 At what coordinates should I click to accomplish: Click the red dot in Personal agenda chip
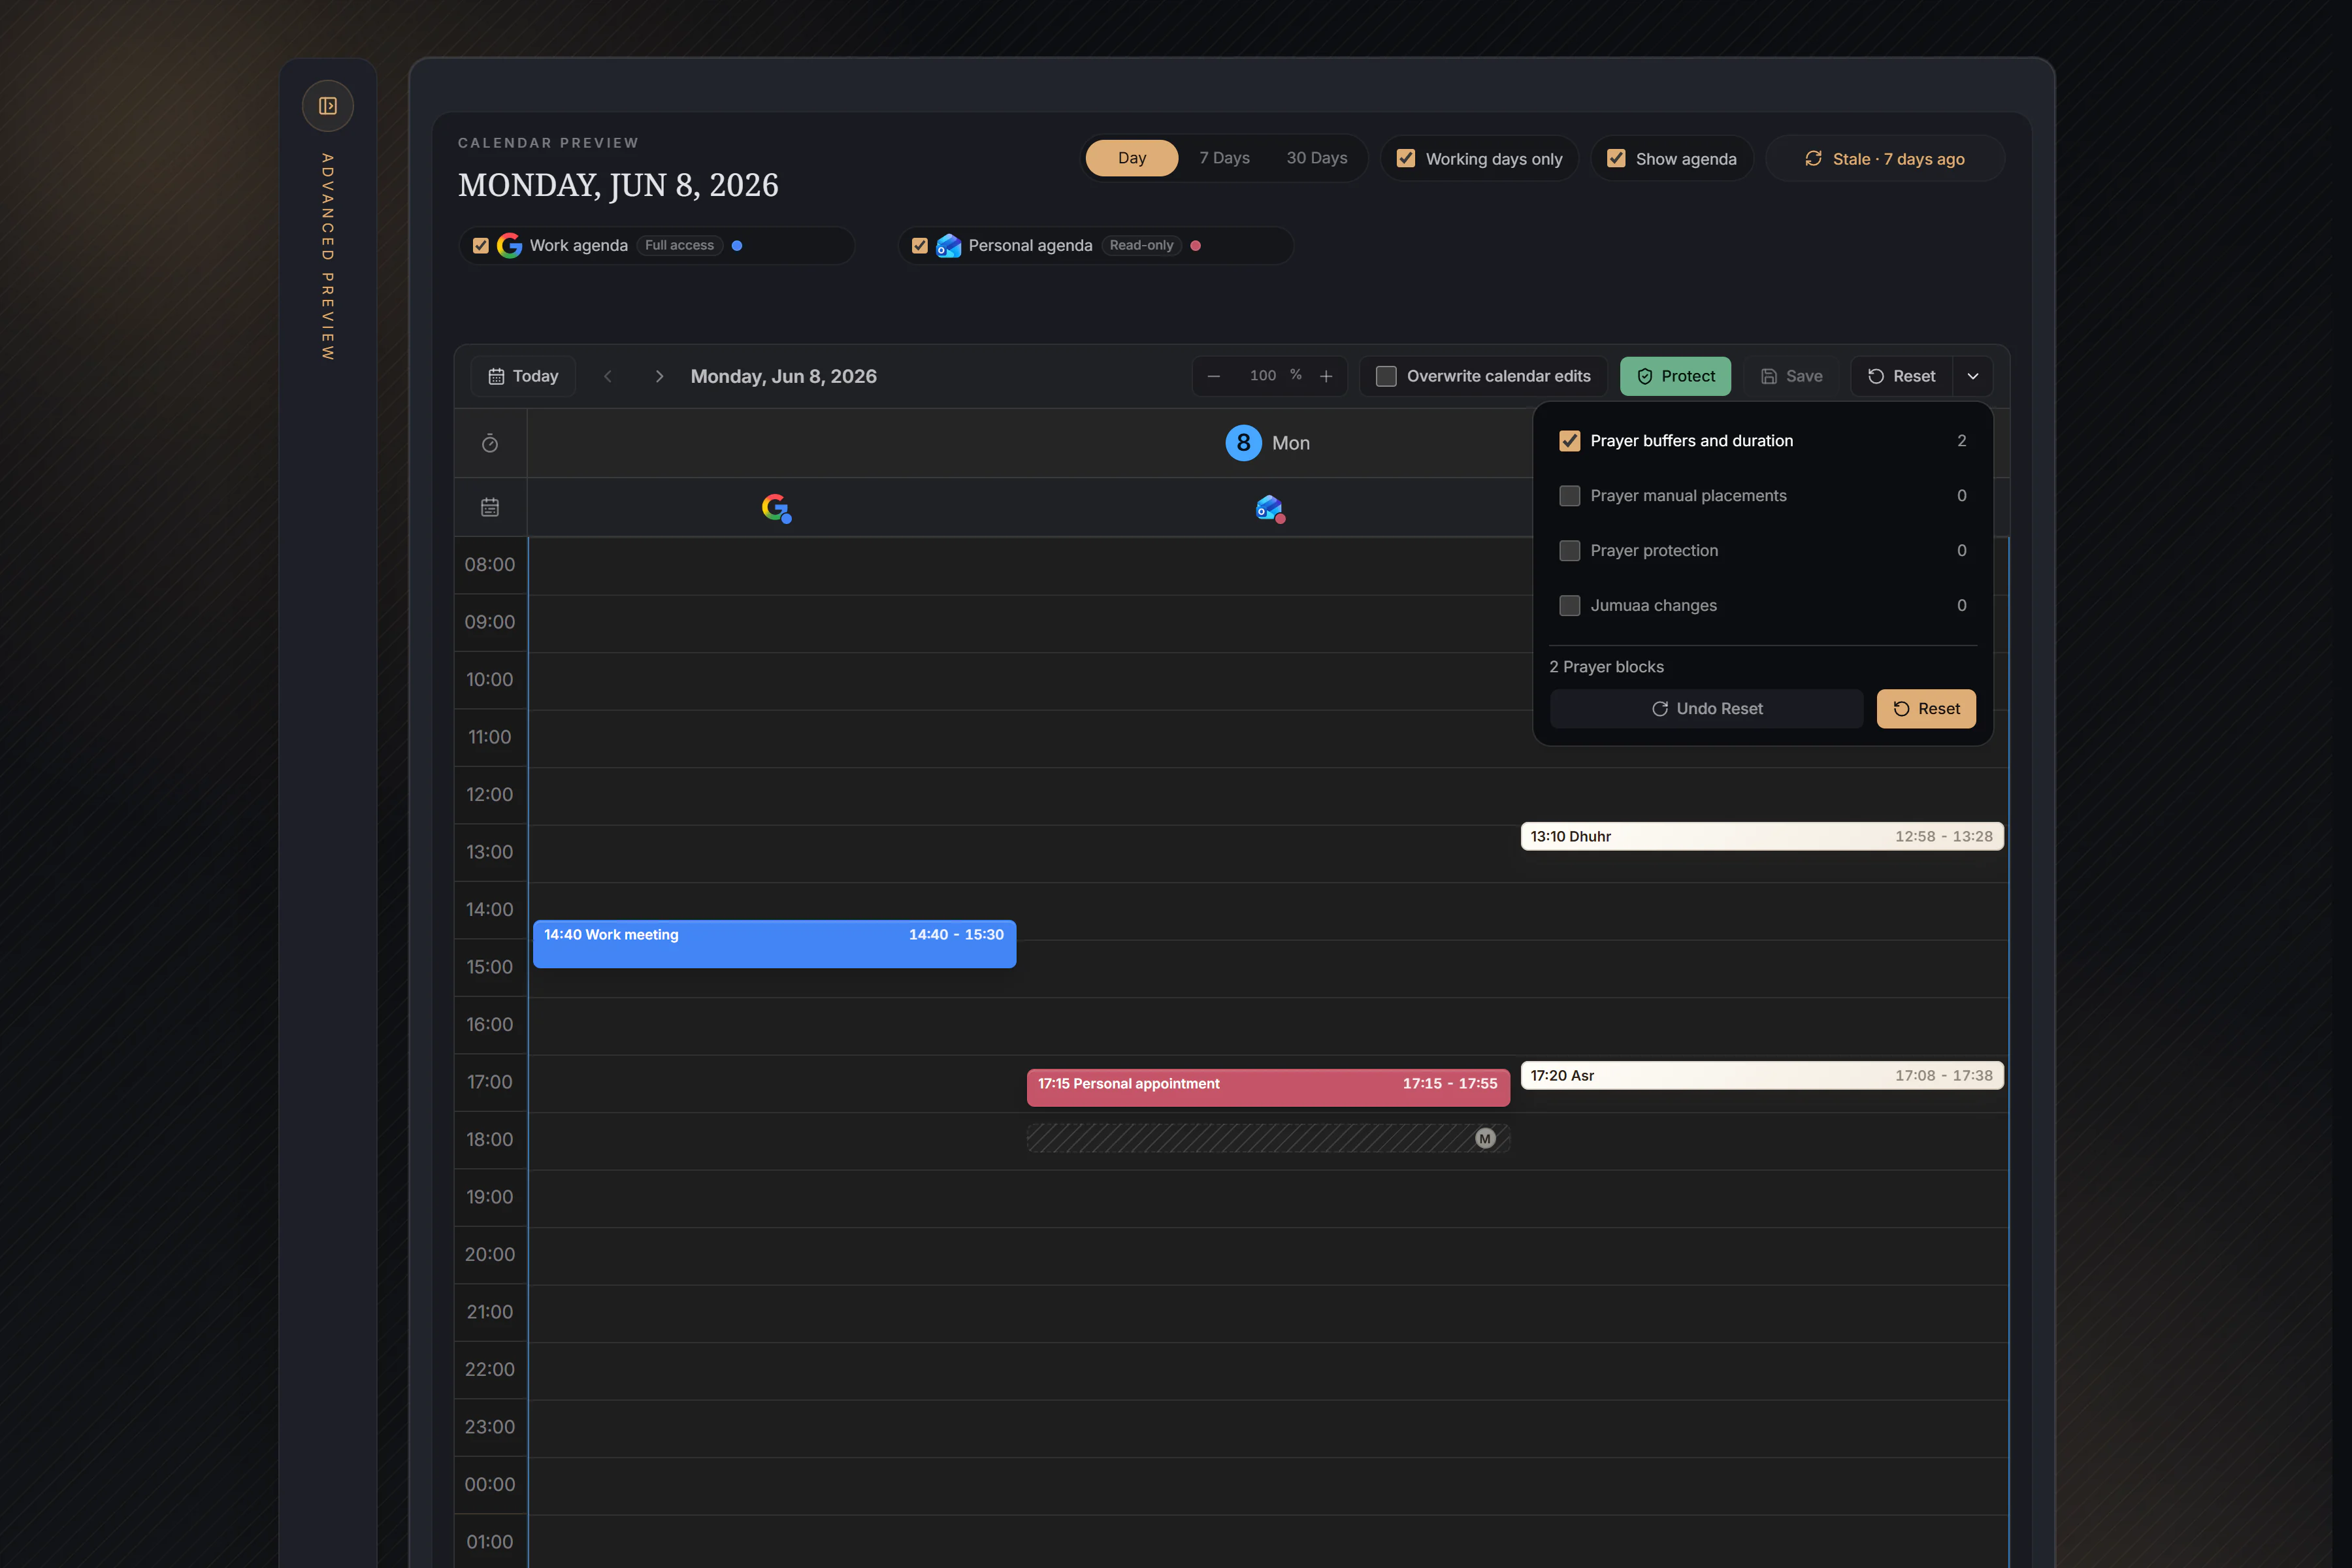(1195, 245)
